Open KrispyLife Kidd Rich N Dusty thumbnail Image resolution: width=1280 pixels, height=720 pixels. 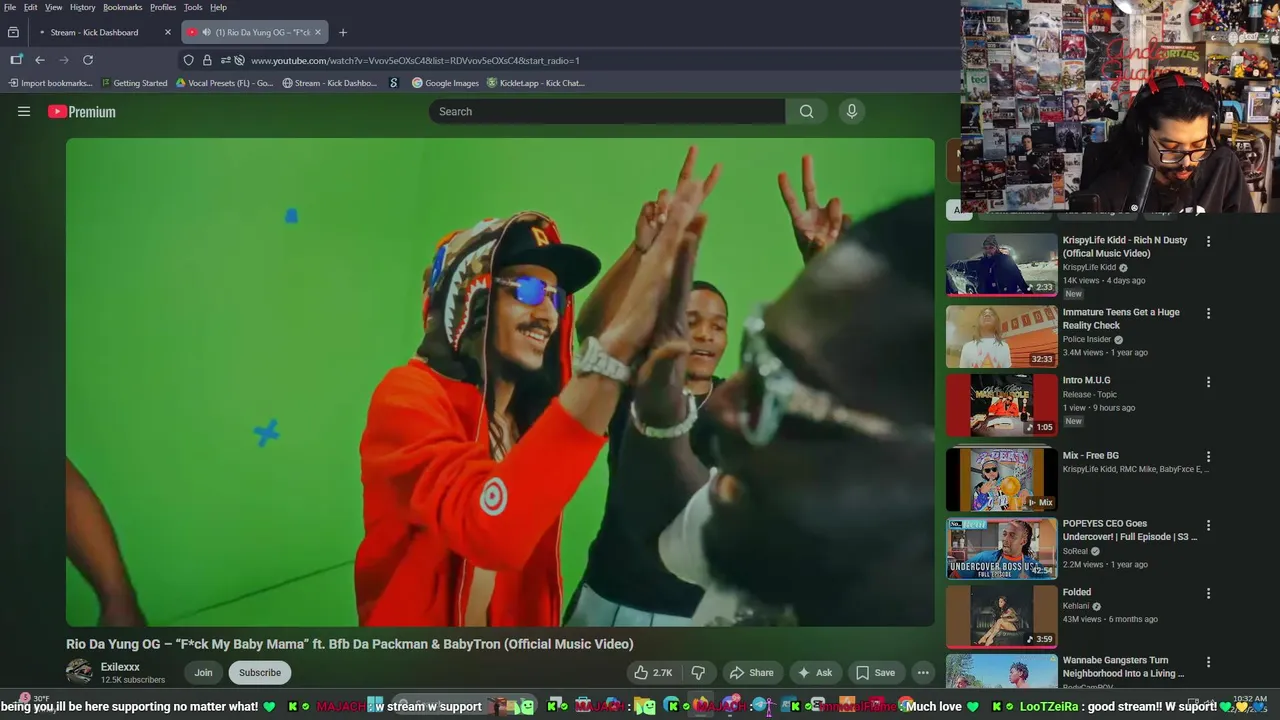(x=1002, y=265)
